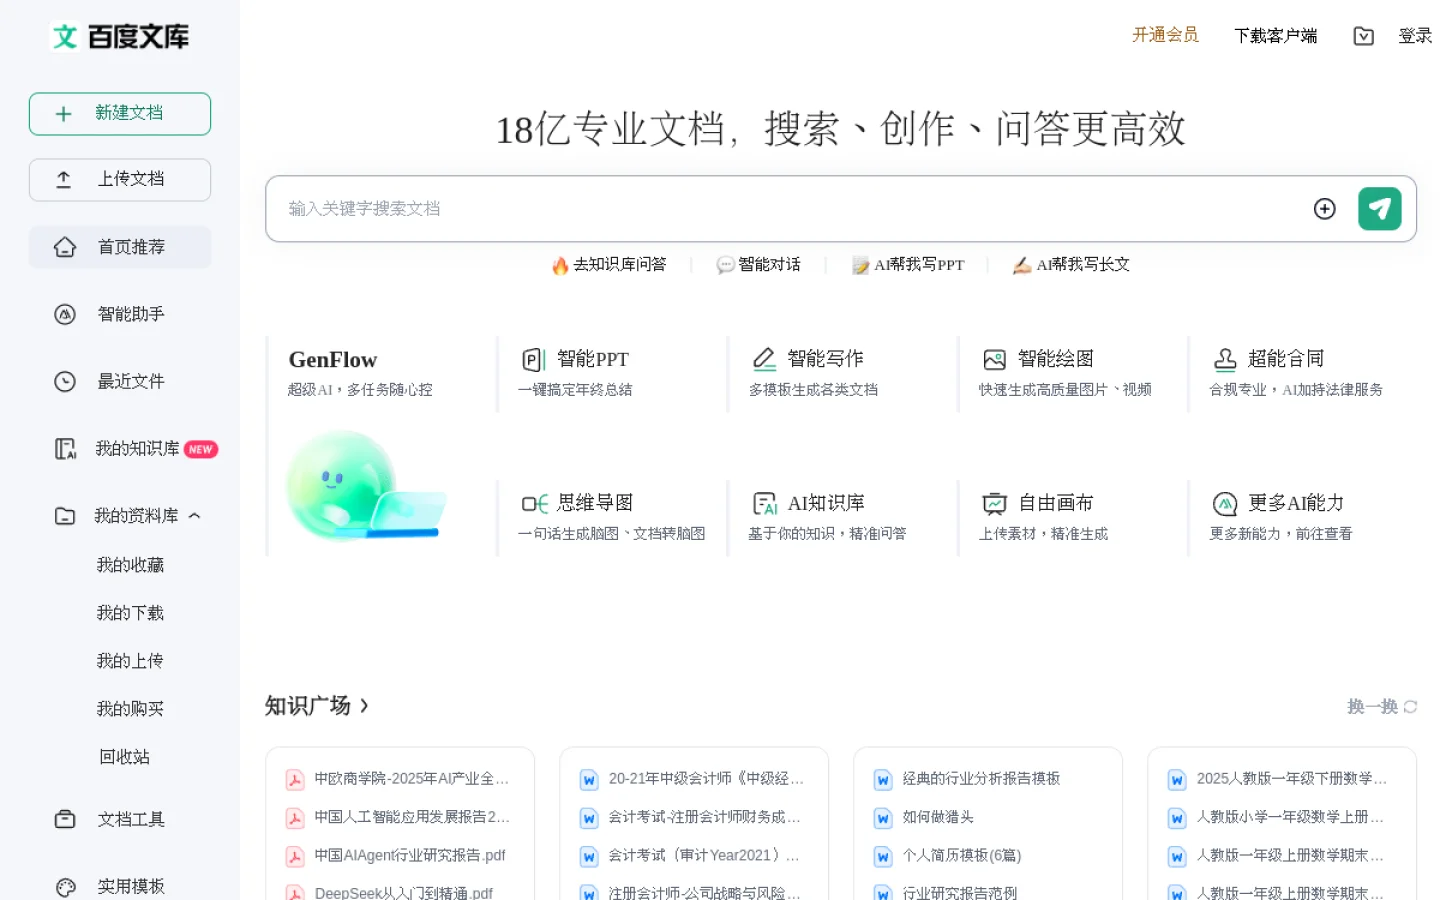Screen dimensions: 1440x900
Task: Click the home icon beside 首页推荐
Action: tap(65, 247)
